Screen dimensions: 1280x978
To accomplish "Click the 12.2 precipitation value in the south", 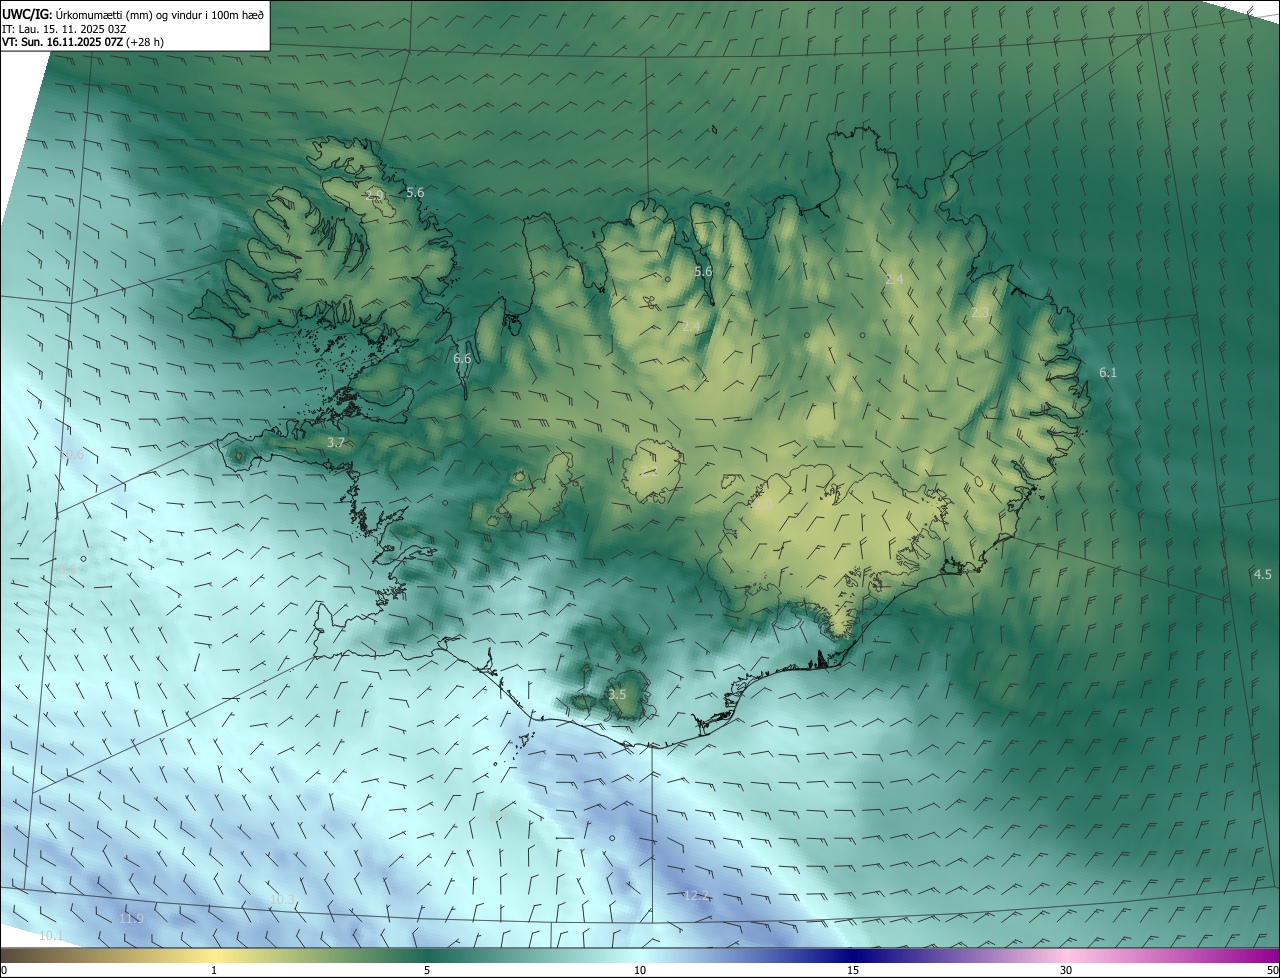I will [x=696, y=895].
